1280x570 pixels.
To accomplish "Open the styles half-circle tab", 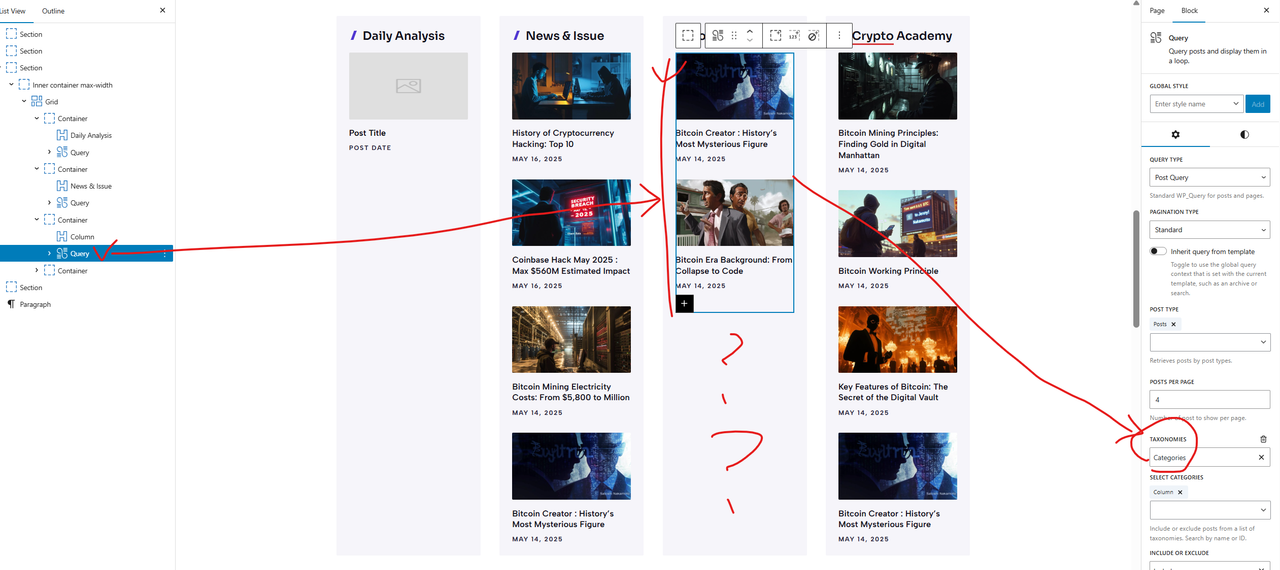I will coord(1244,134).
